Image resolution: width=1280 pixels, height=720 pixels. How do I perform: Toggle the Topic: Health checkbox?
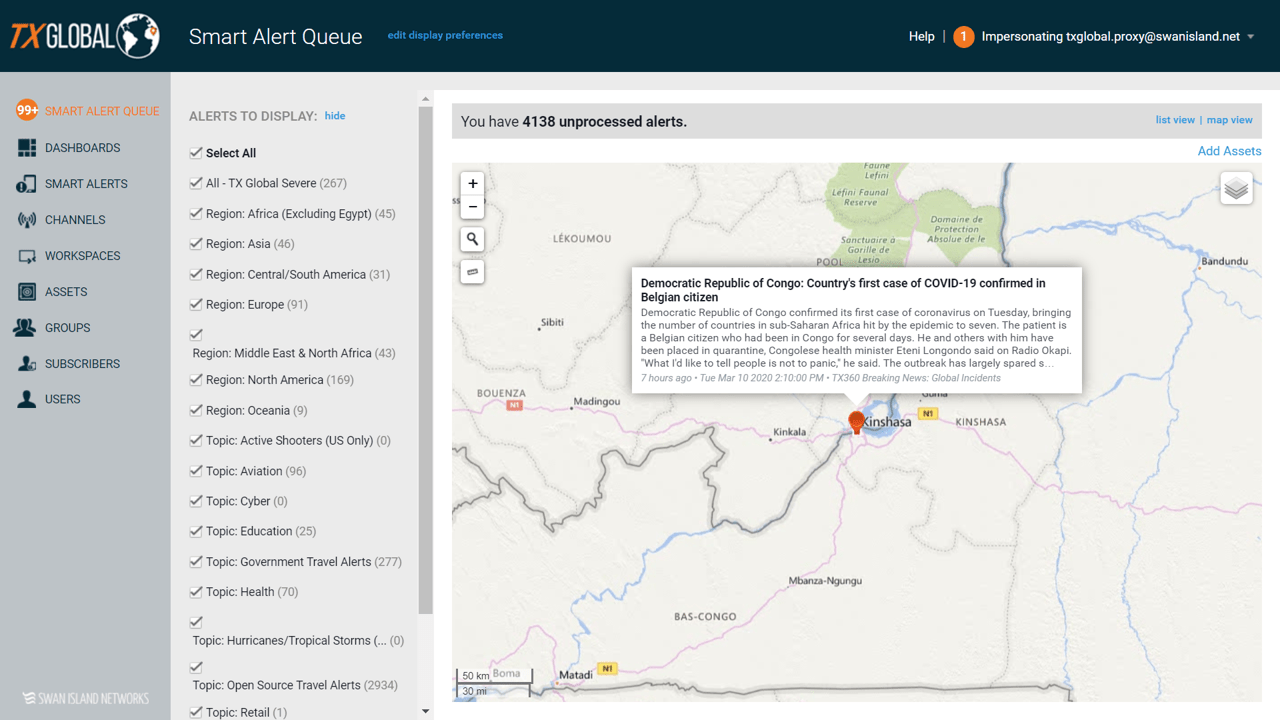point(196,592)
